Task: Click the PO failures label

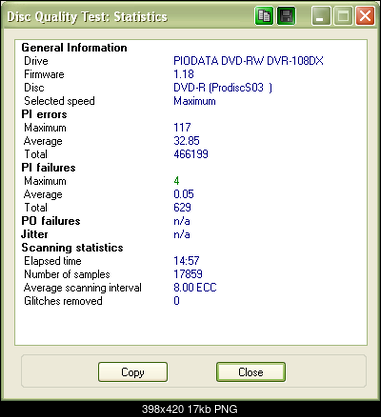Action: coord(51,221)
